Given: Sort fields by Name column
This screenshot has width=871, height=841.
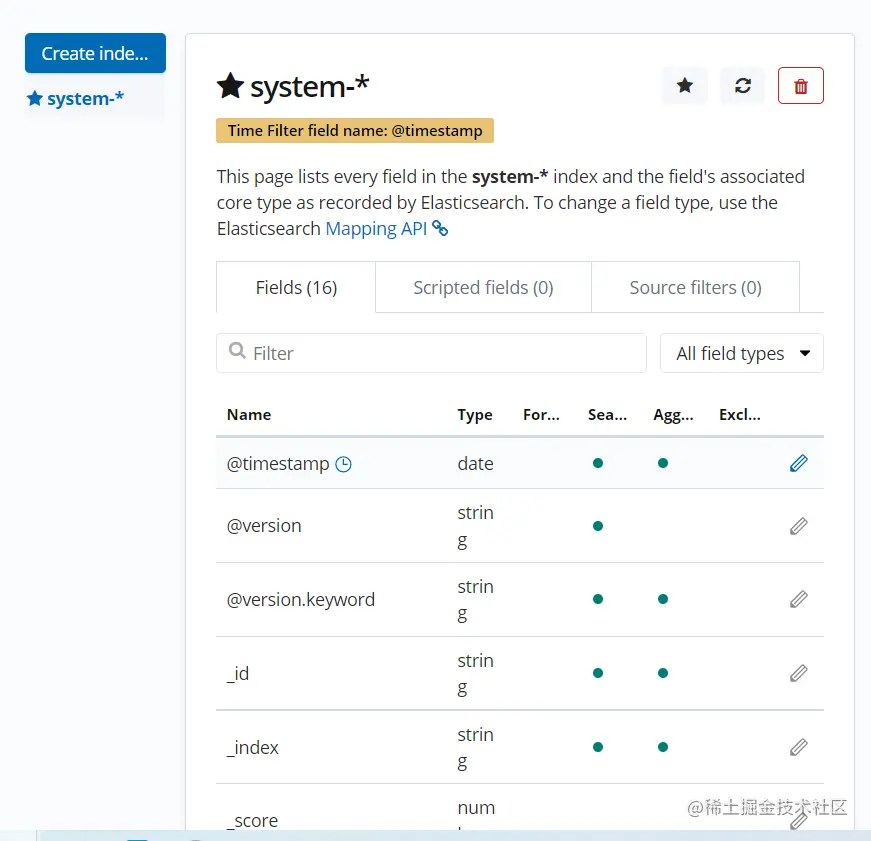Looking at the screenshot, I should point(249,415).
